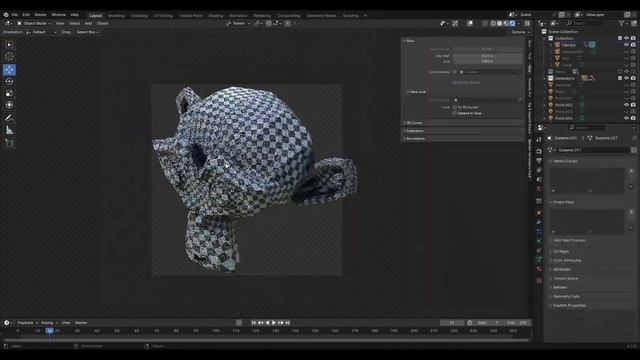Select the Transform tool
Screen dimensions: 640x360
point(9,105)
